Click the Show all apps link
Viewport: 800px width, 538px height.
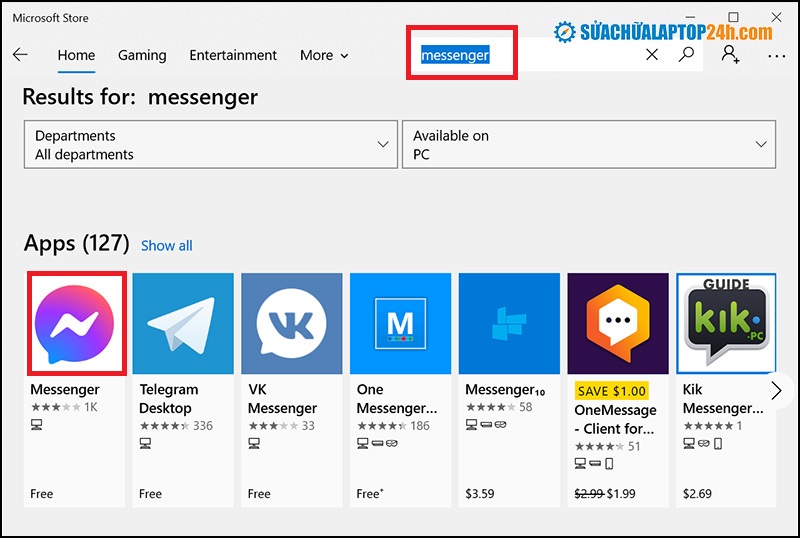tap(167, 245)
